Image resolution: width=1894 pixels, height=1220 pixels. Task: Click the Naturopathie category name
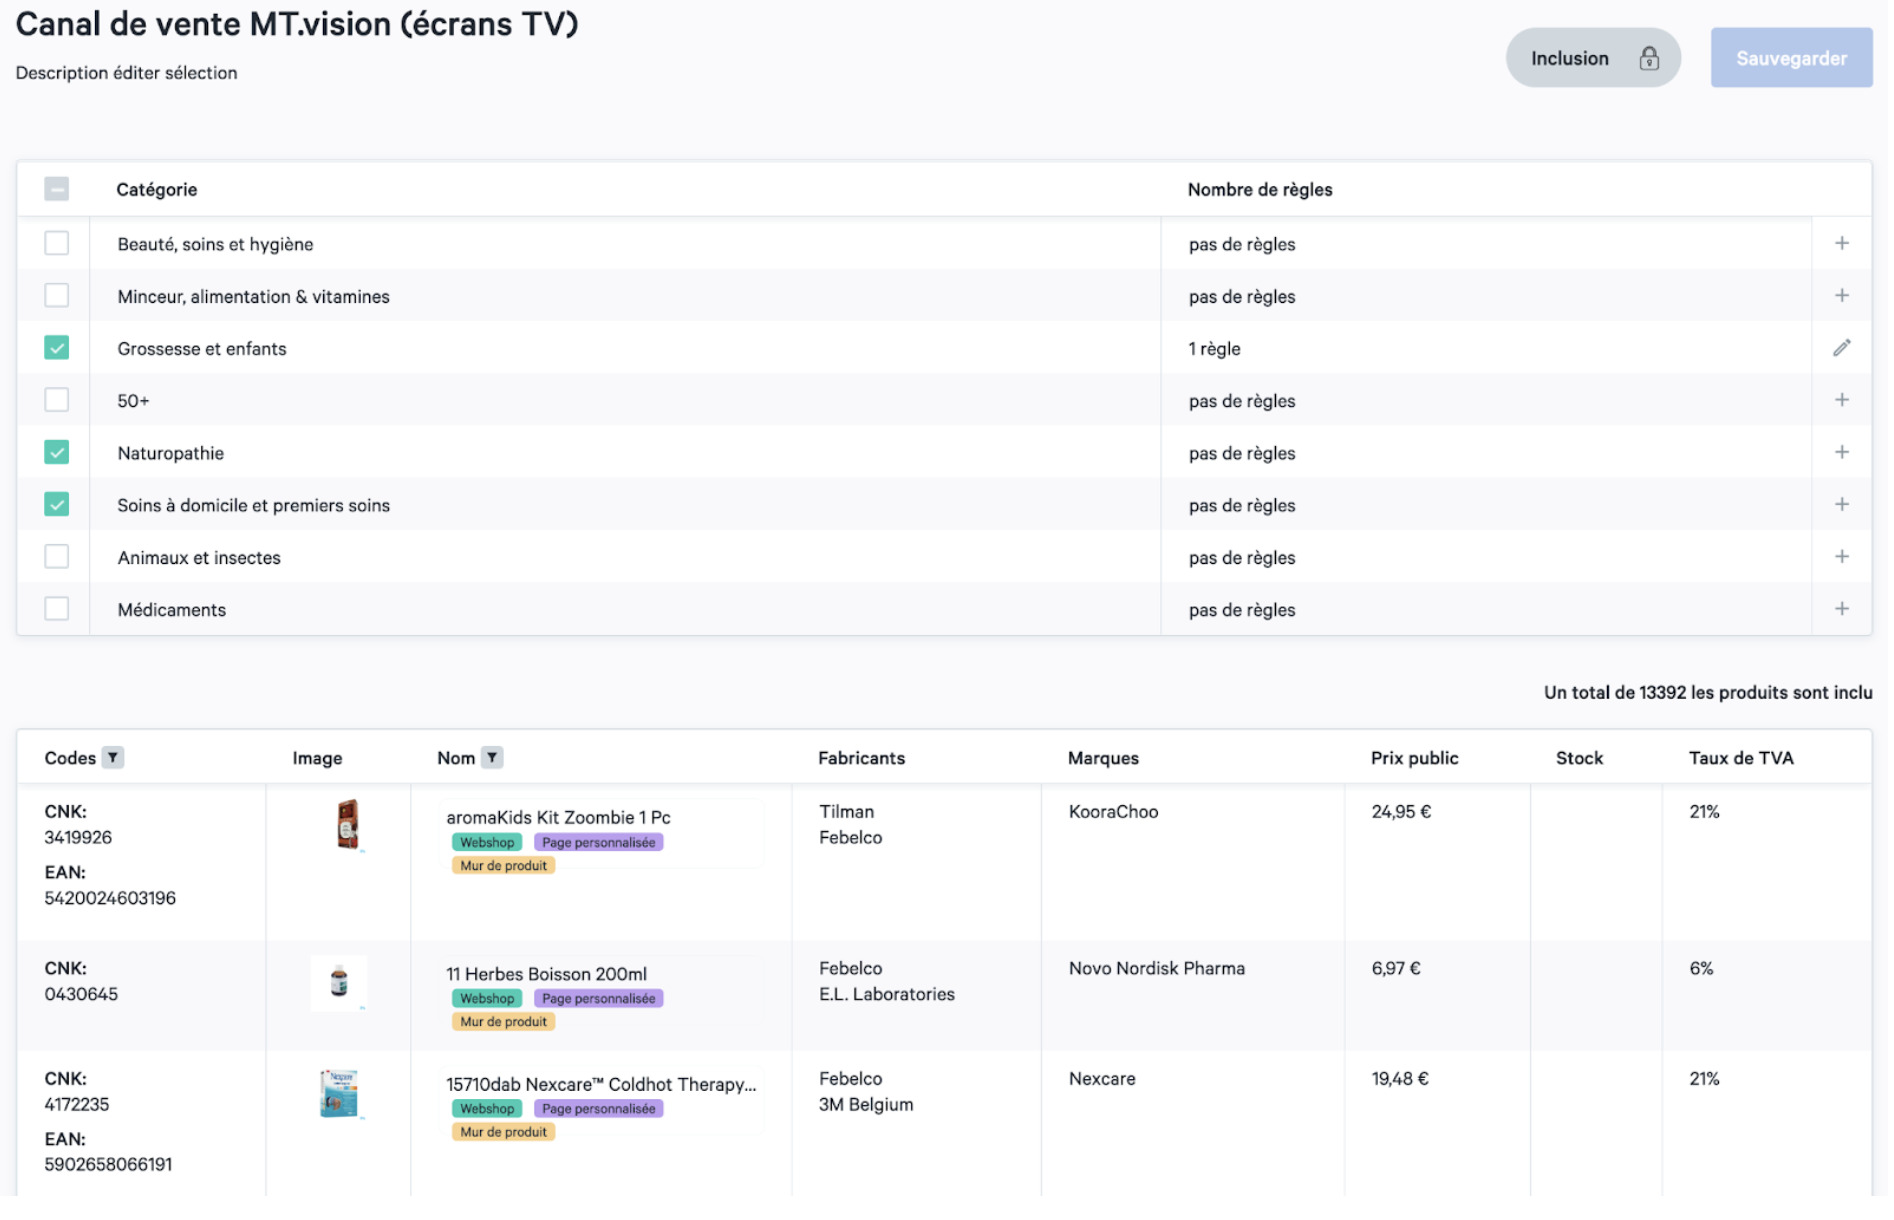click(x=171, y=453)
